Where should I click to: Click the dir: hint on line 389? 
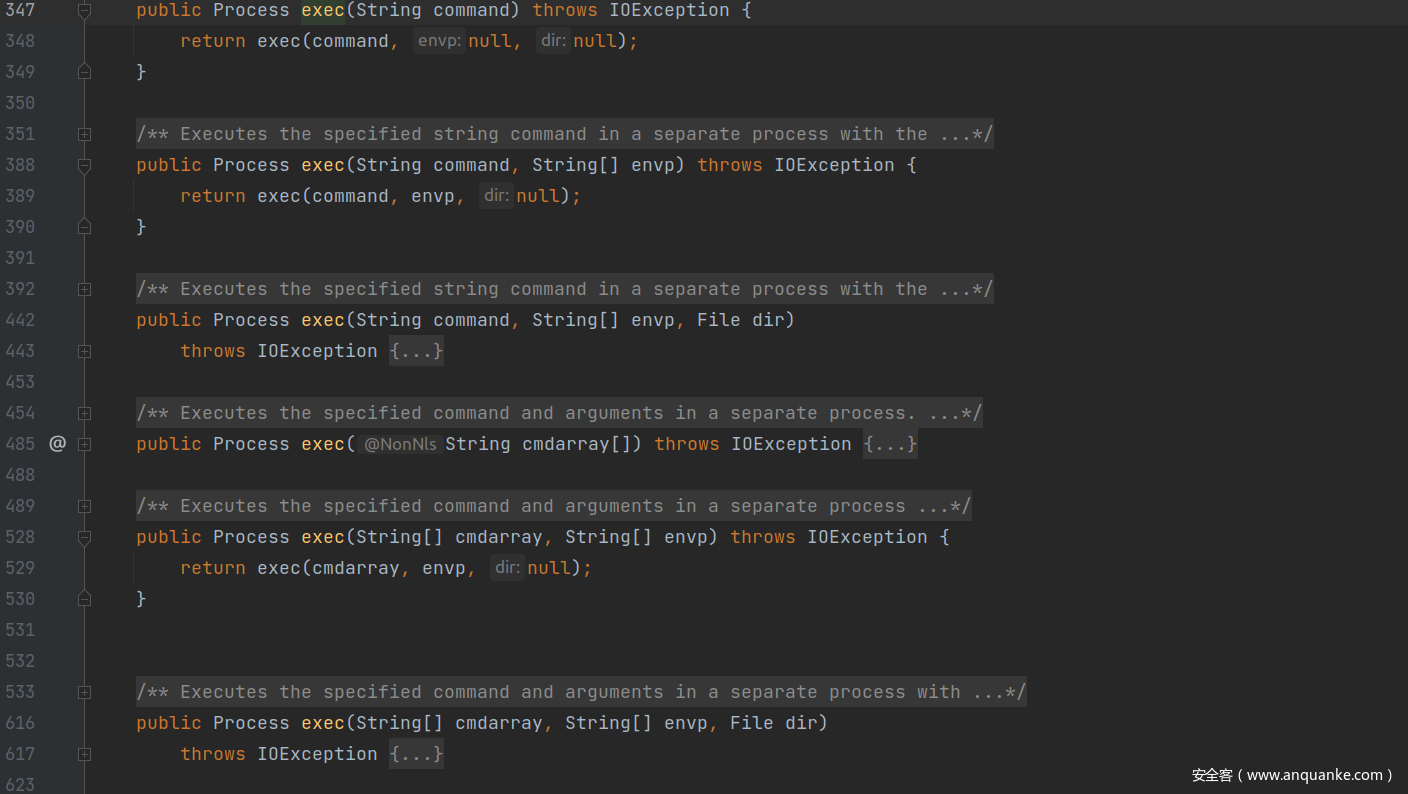click(497, 196)
